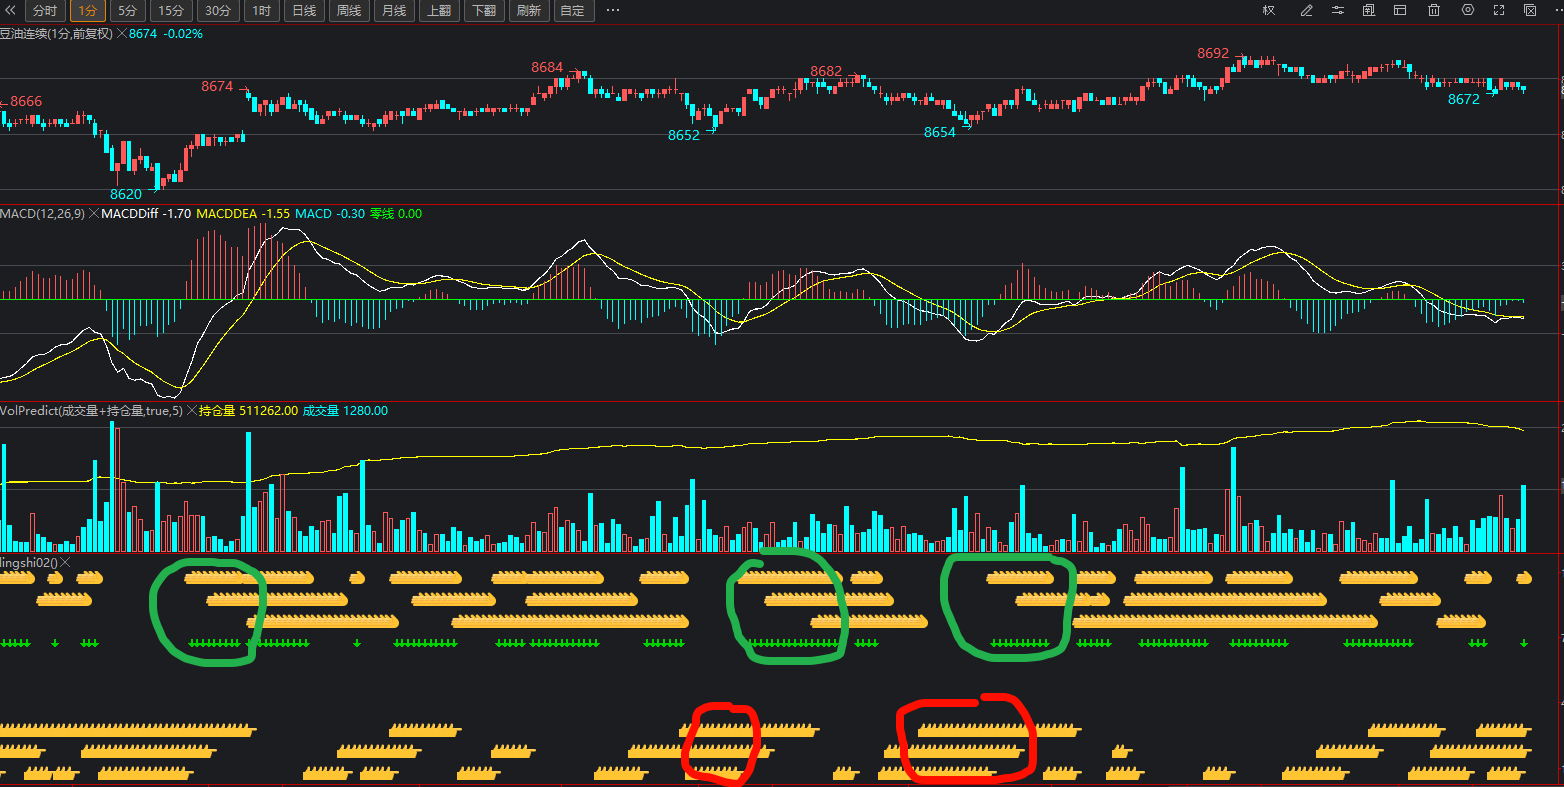The width and height of the screenshot is (1564, 787).
Task: Open the 自定 custom period option
Action: point(573,11)
